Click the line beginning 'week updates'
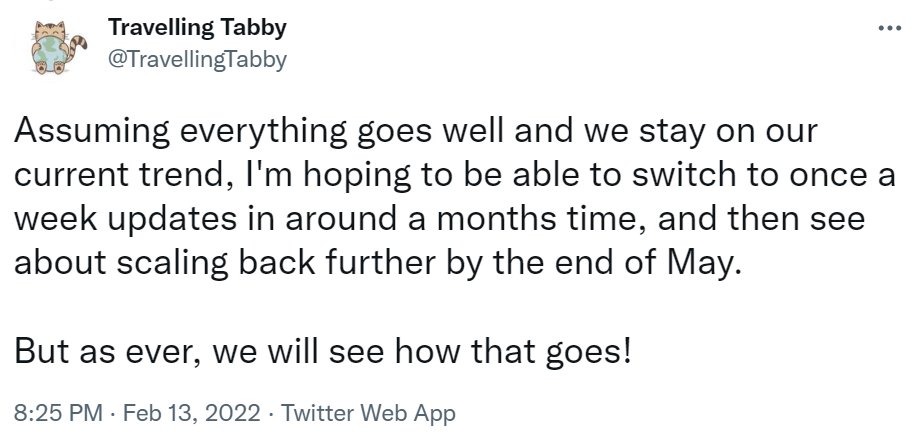 [x=439, y=220]
